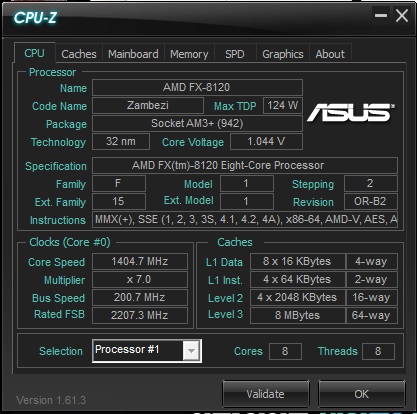This screenshot has width=417, height=414.
Task: Click the 2-way L1 Inst. associativity value
Action: tap(371, 279)
